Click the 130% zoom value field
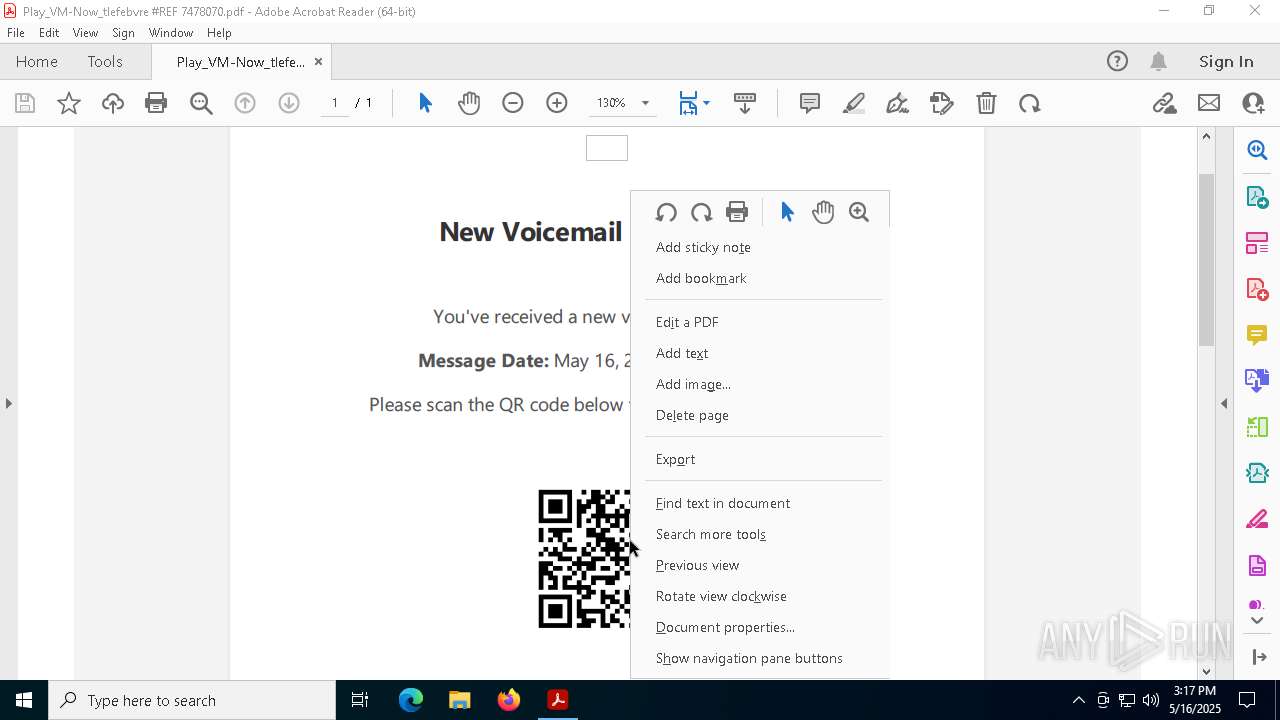1280x720 pixels. tap(611, 103)
